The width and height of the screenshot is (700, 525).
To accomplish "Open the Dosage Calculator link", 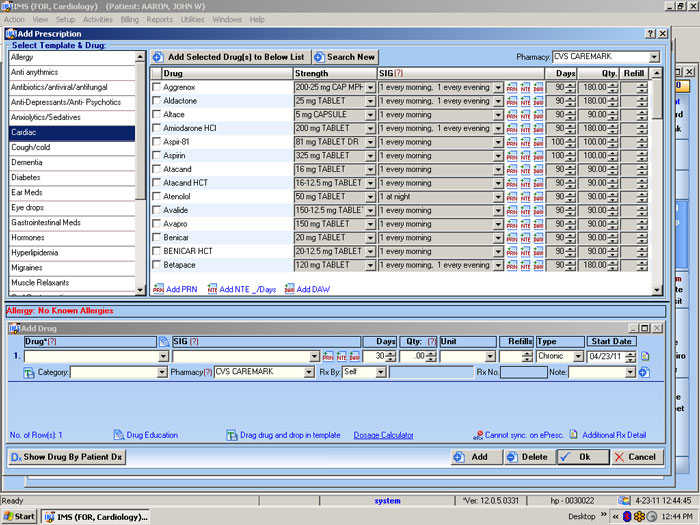I will (x=383, y=435).
